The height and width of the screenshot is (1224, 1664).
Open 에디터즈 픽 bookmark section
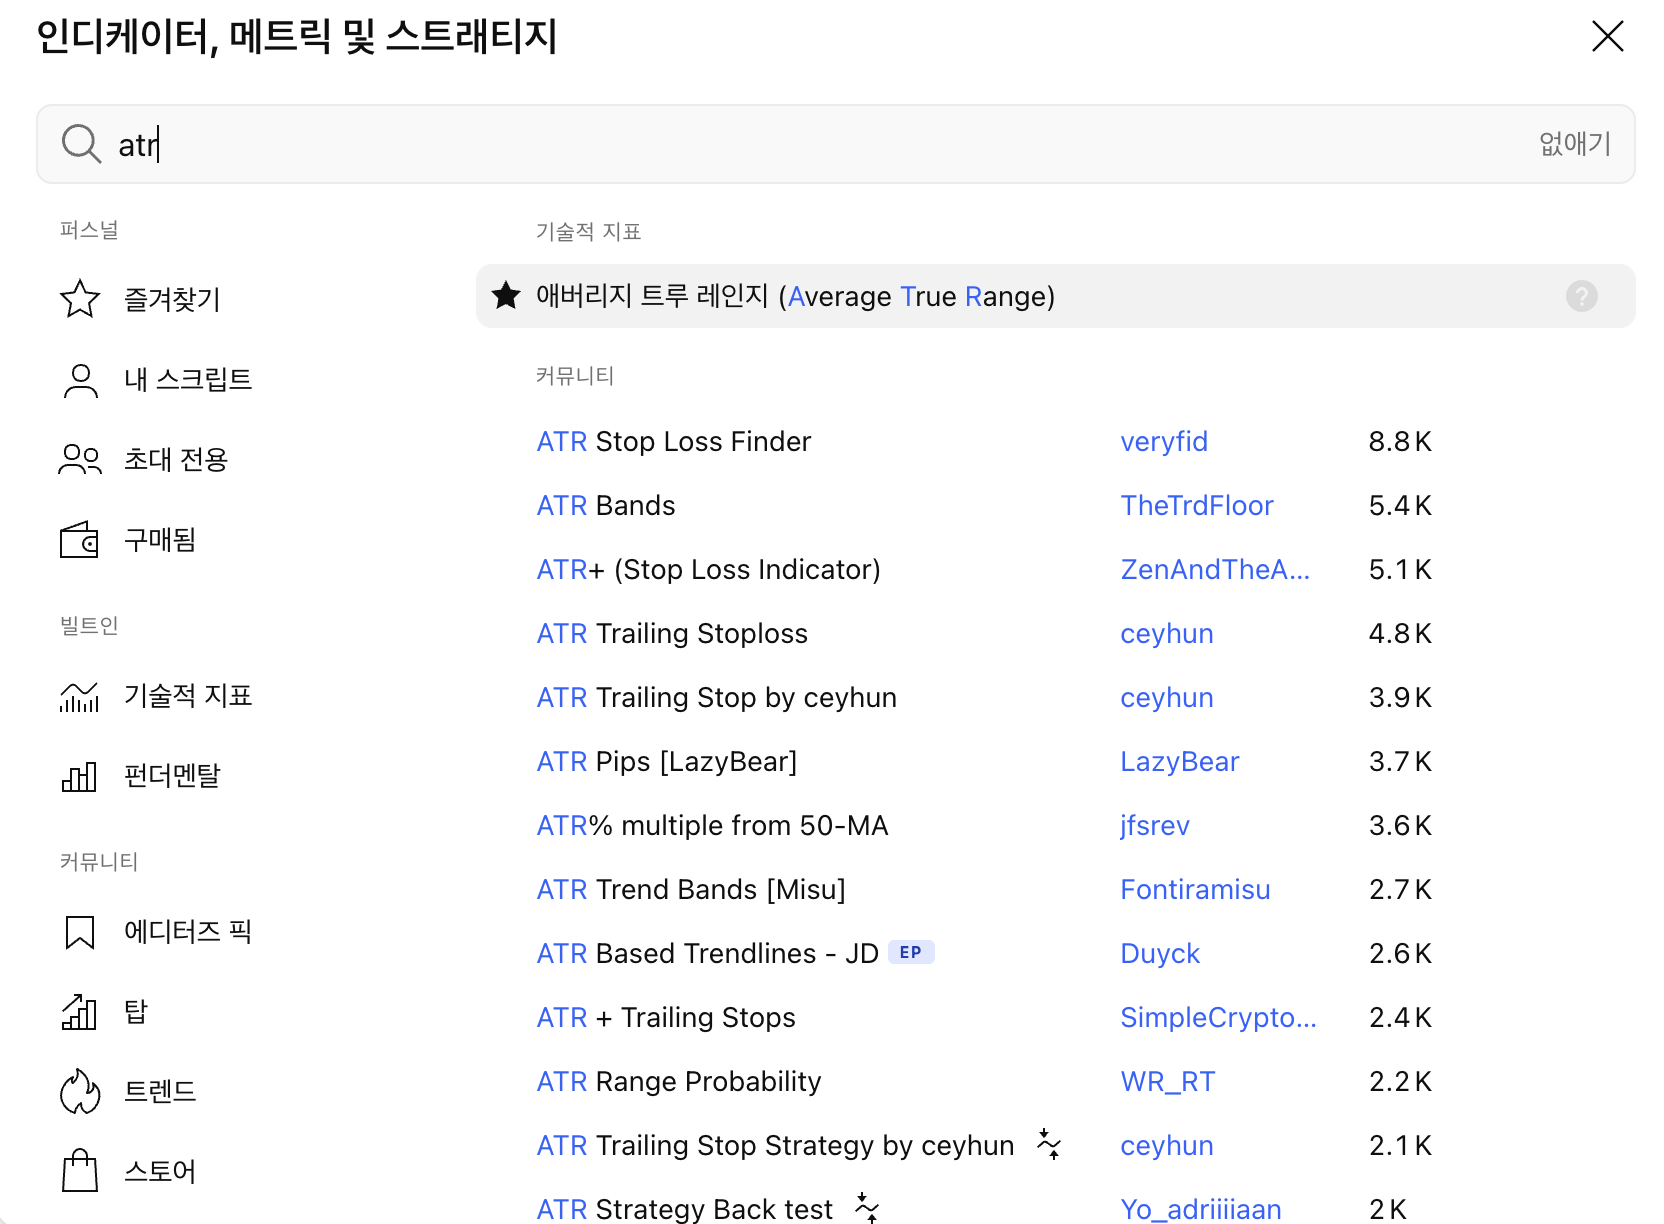point(187,931)
